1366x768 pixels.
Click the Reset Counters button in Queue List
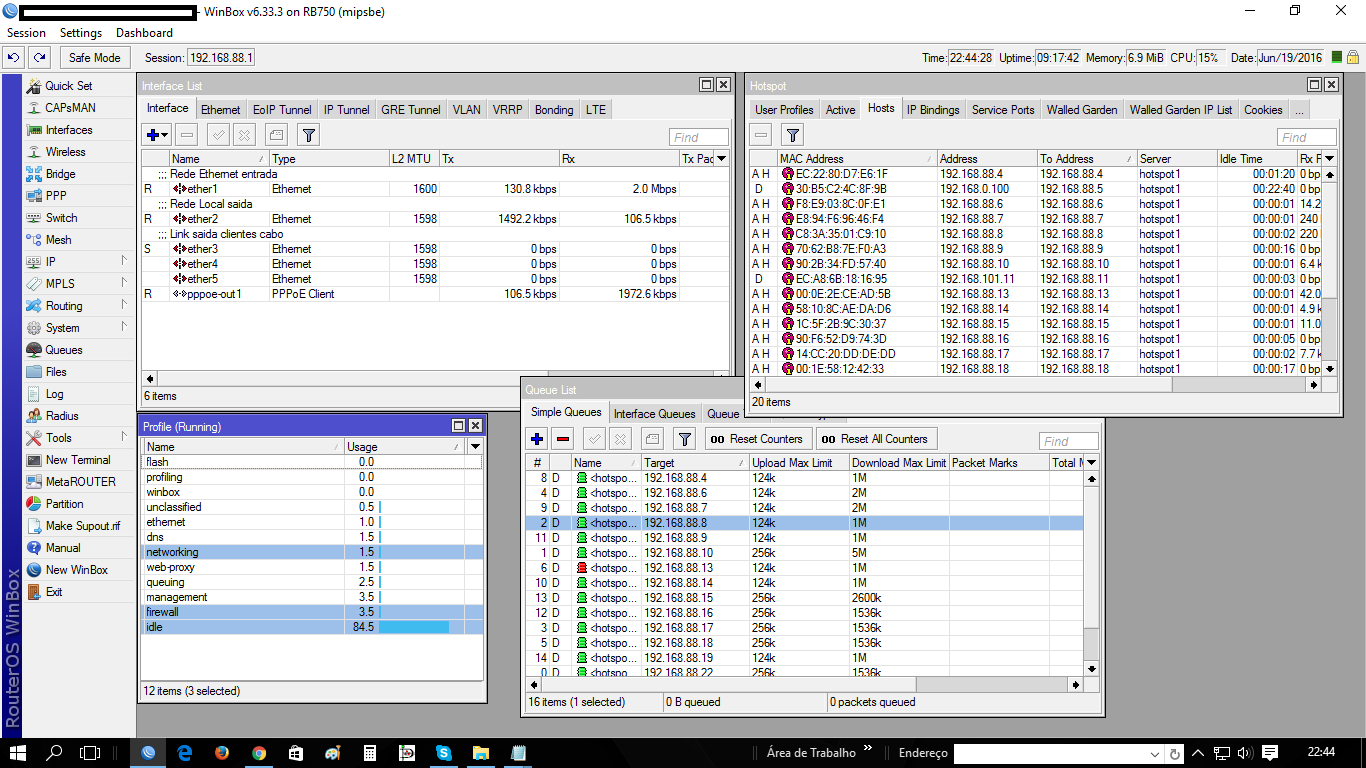point(757,439)
